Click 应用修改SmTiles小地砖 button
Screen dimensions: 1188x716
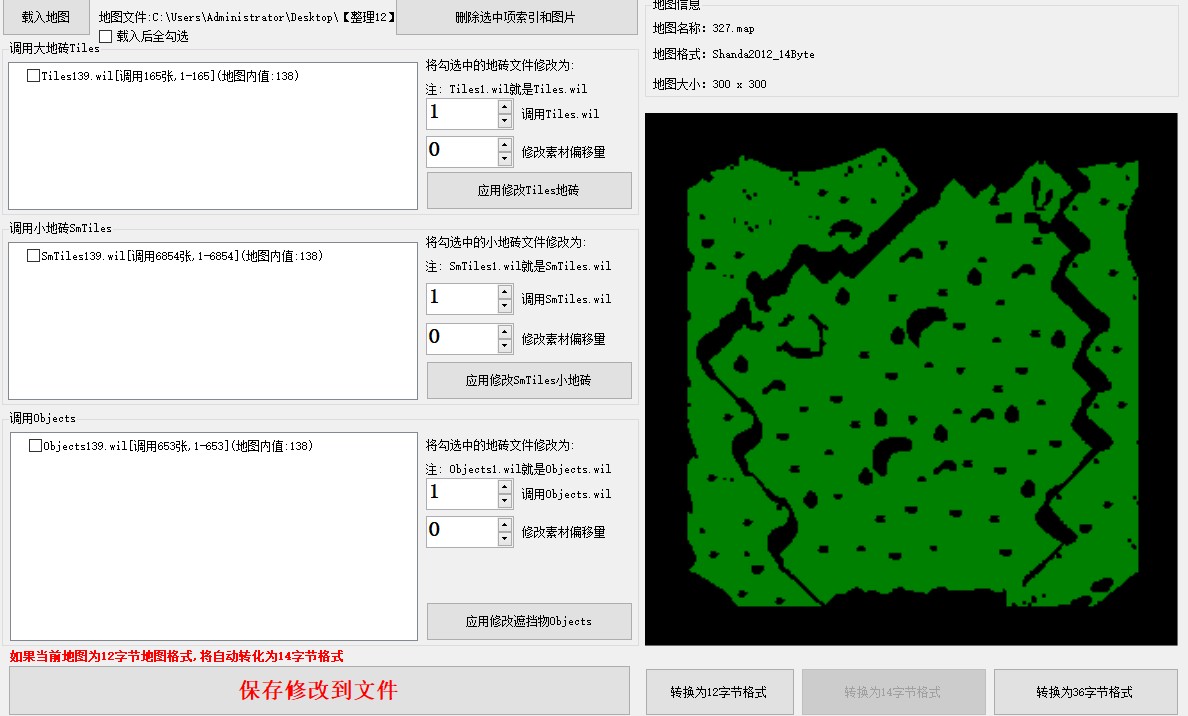tap(528, 380)
